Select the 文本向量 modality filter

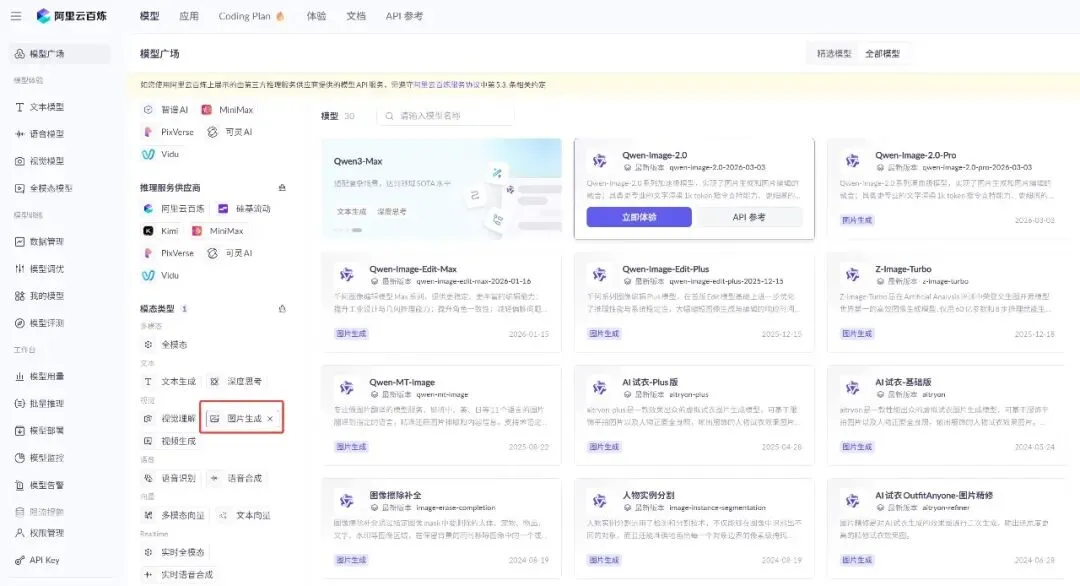tap(245, 516)
